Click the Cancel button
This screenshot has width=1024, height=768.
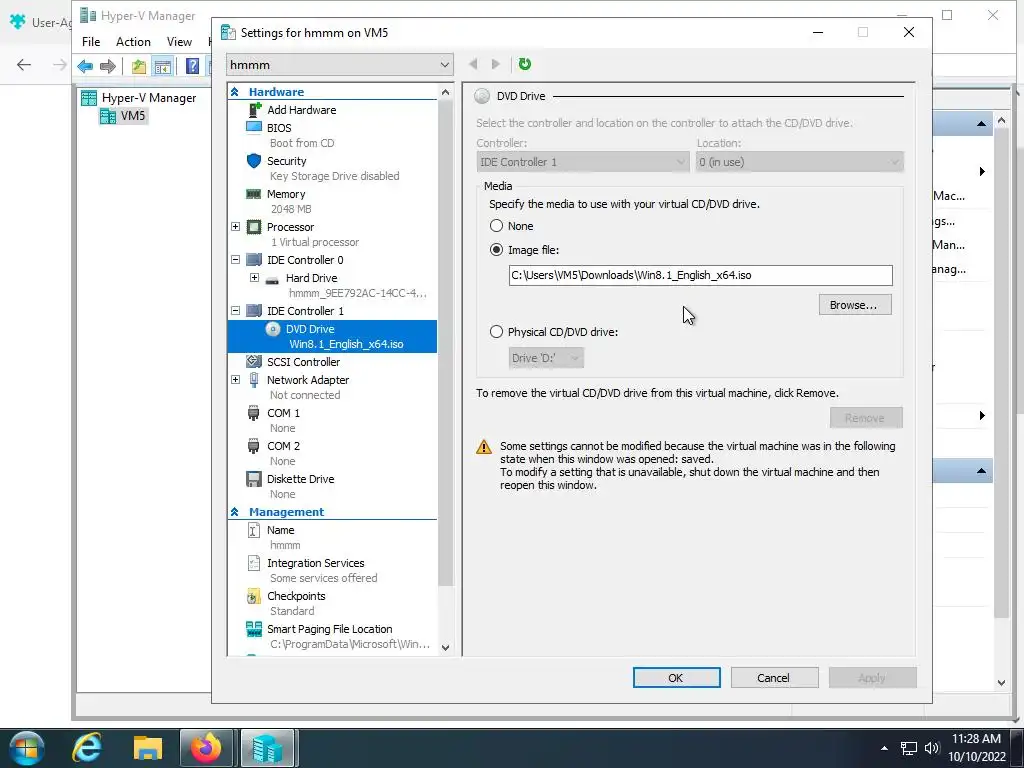pos(775,678)
